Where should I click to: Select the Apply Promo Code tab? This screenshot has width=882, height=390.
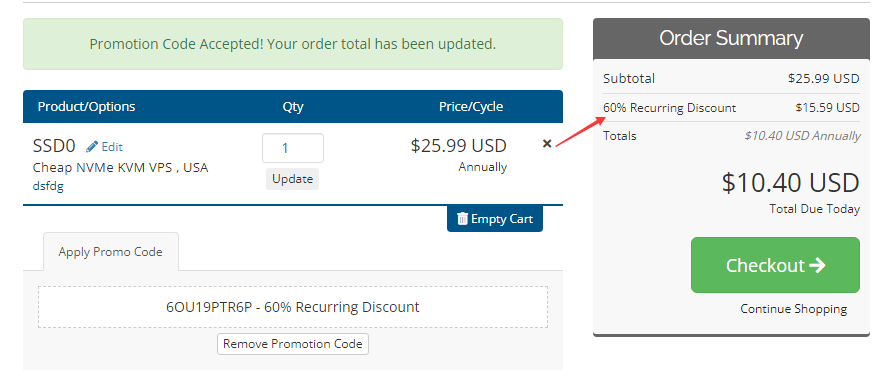(110, 252)
